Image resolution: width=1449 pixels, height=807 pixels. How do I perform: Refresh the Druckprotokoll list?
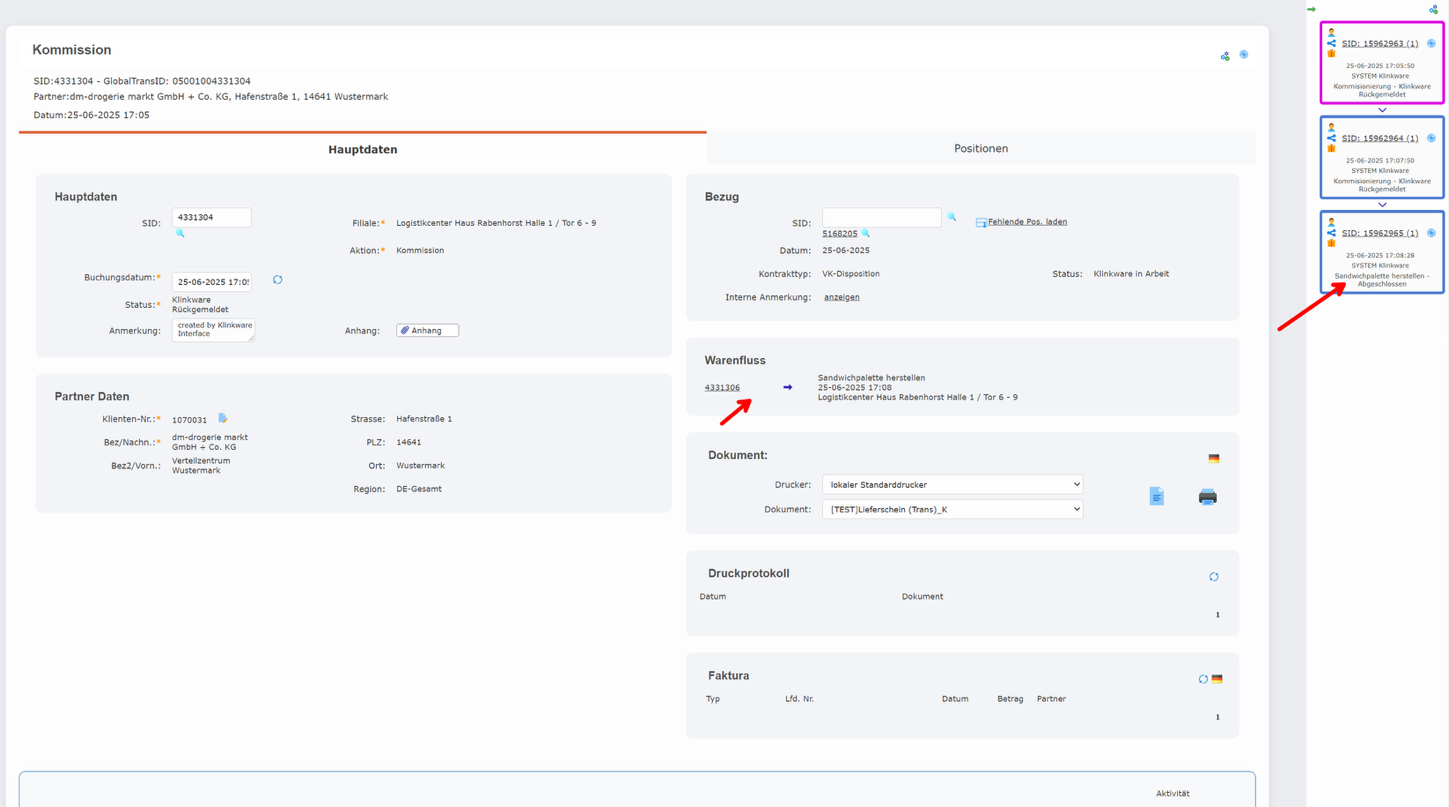[1213, 577]
